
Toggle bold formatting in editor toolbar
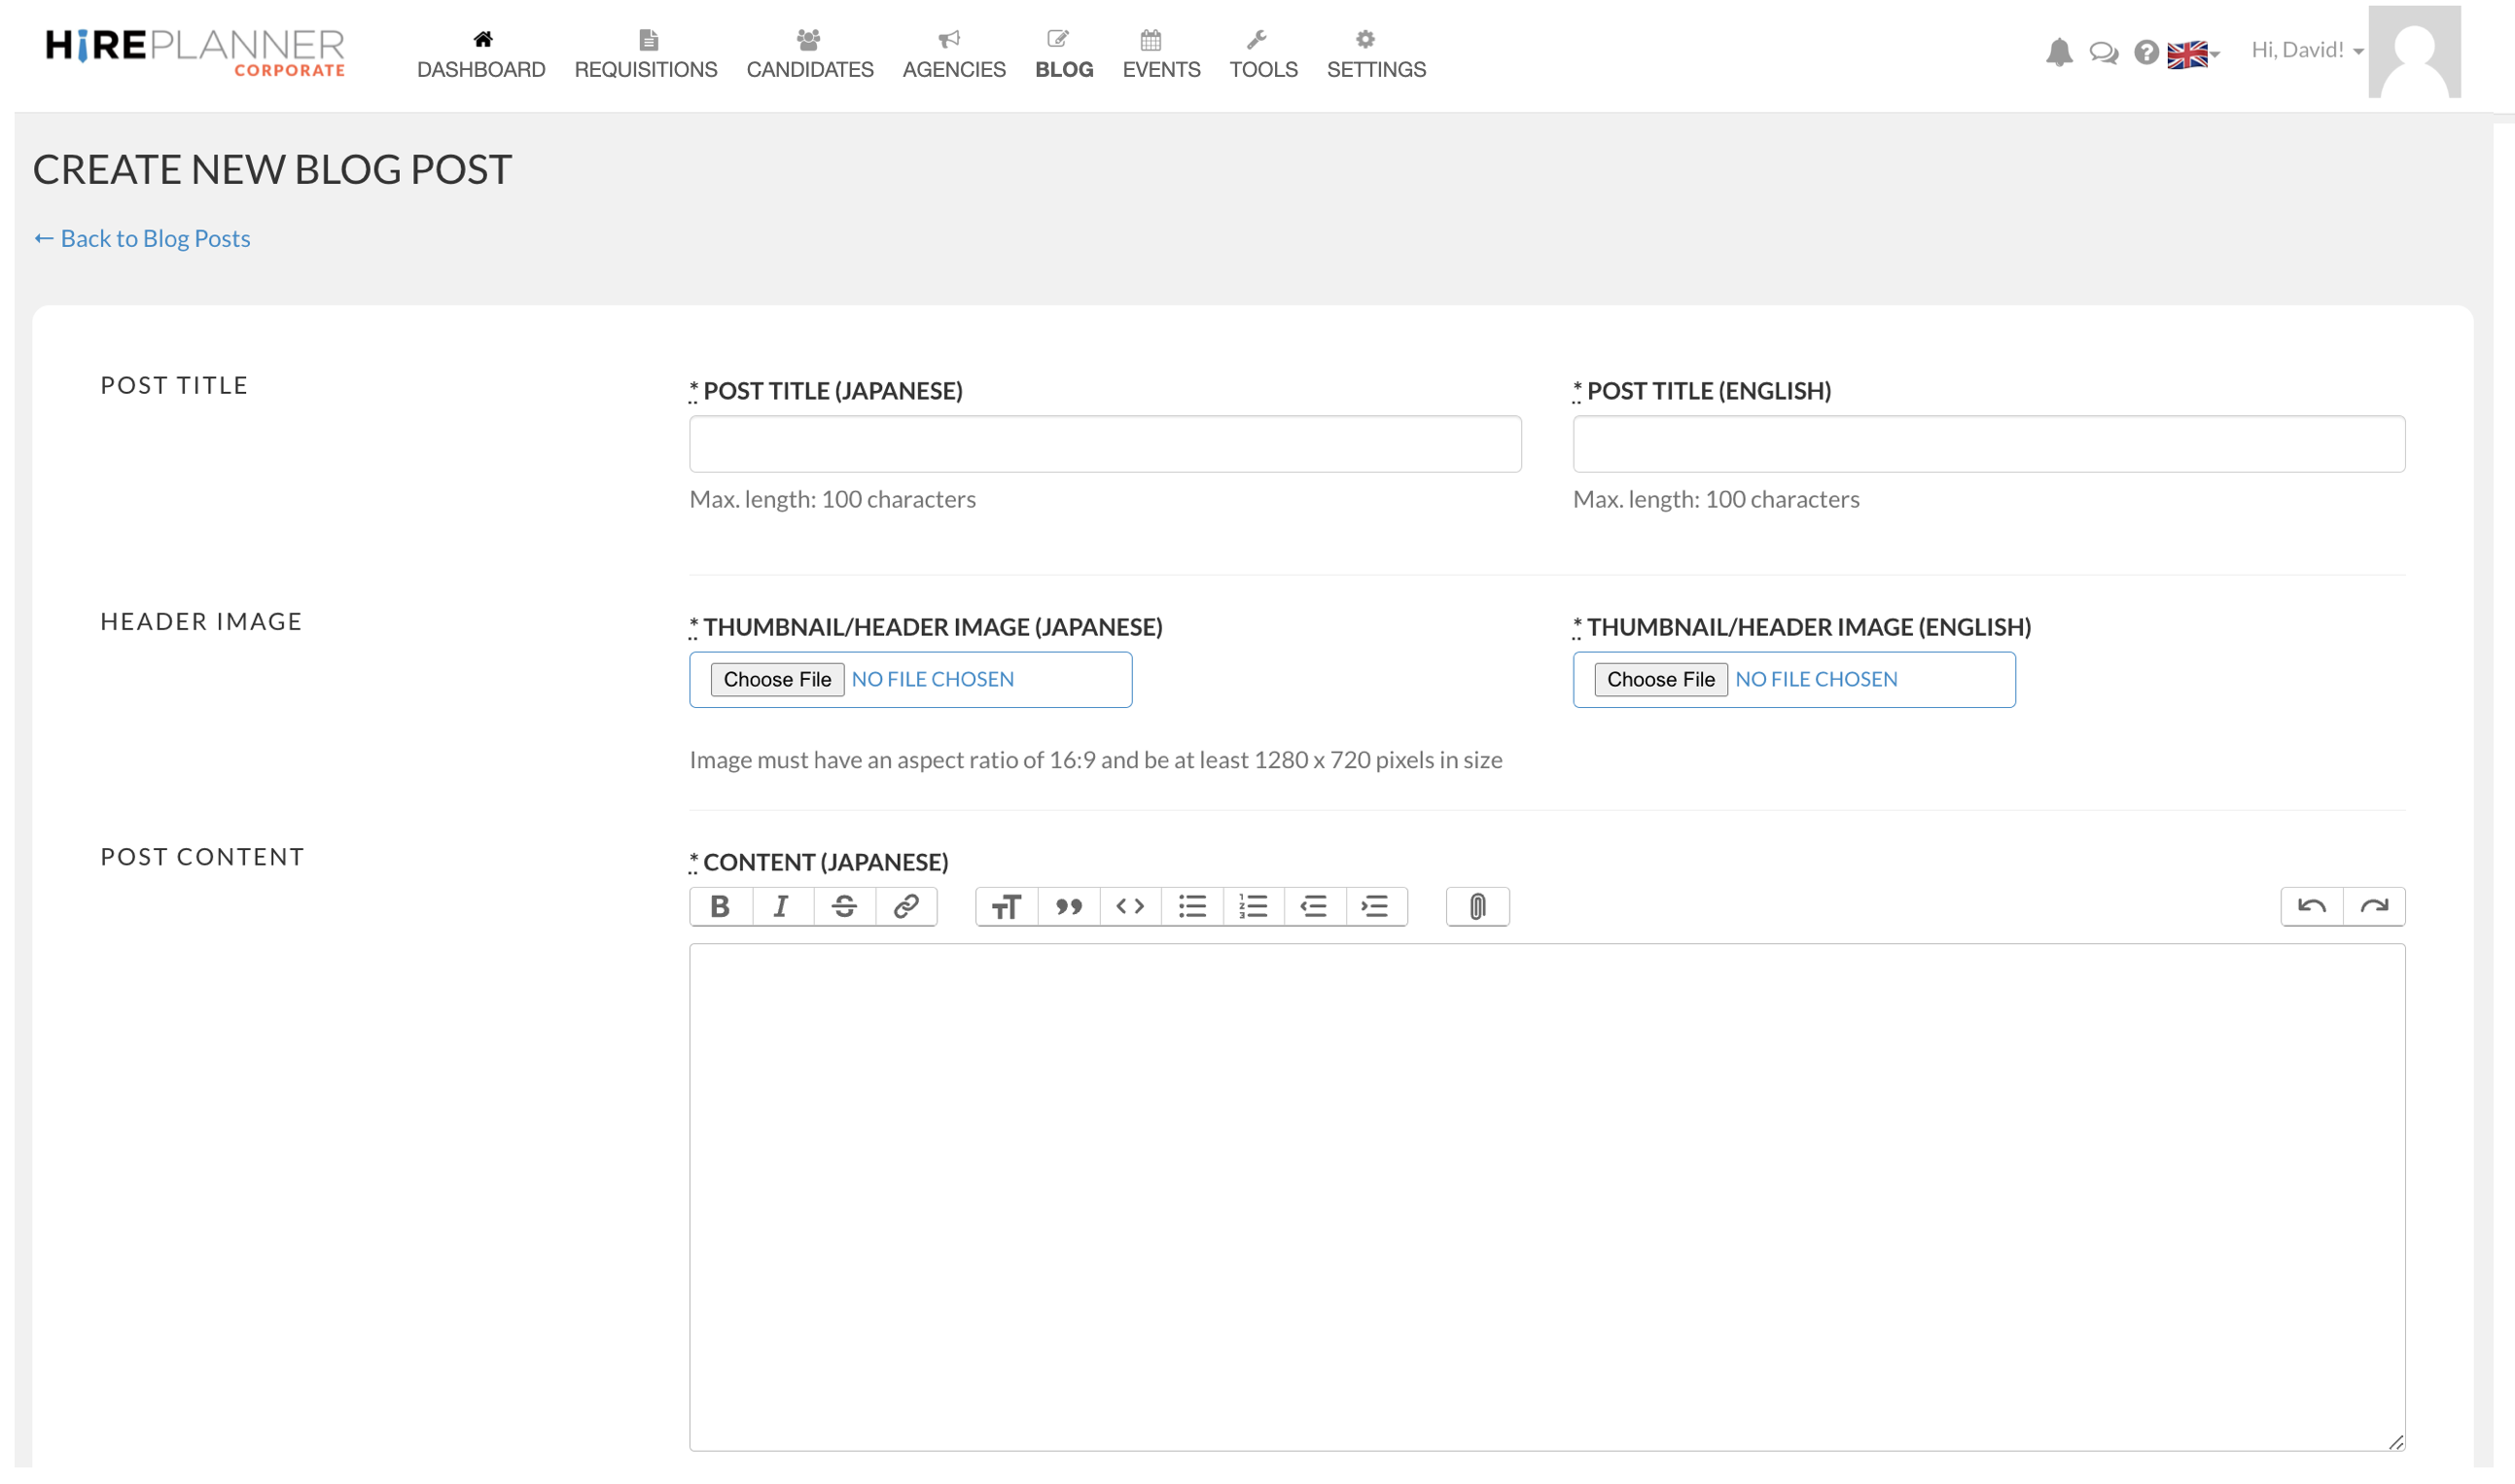click(x=720, y=907)
